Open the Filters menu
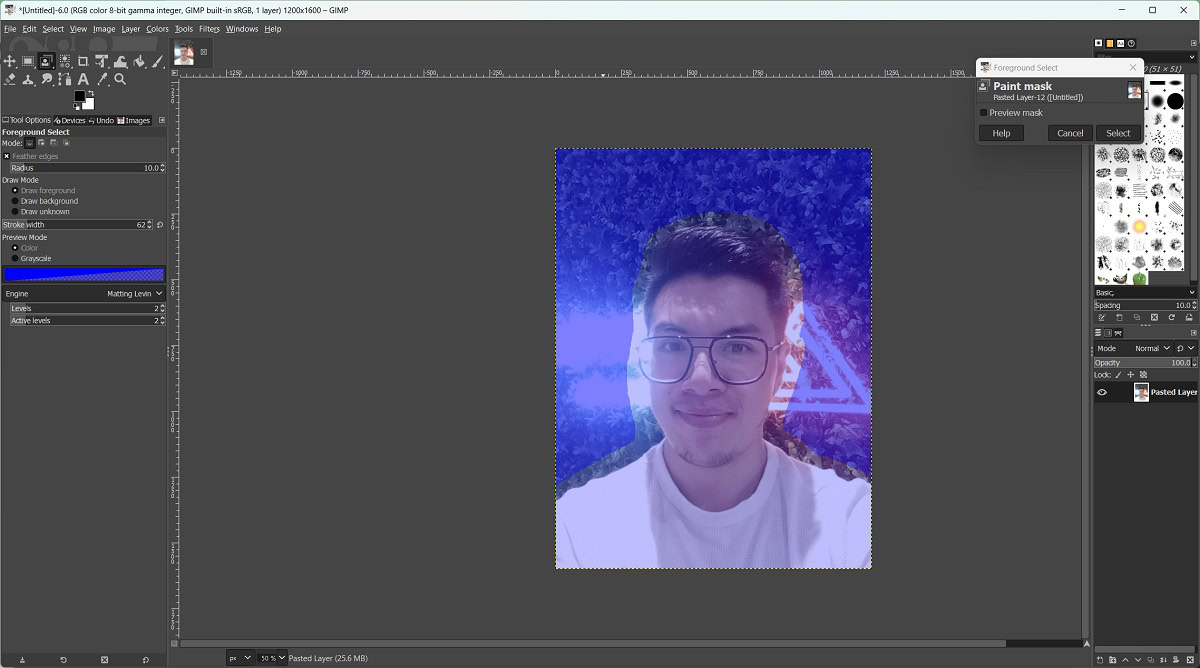 [x=209, y=29]
